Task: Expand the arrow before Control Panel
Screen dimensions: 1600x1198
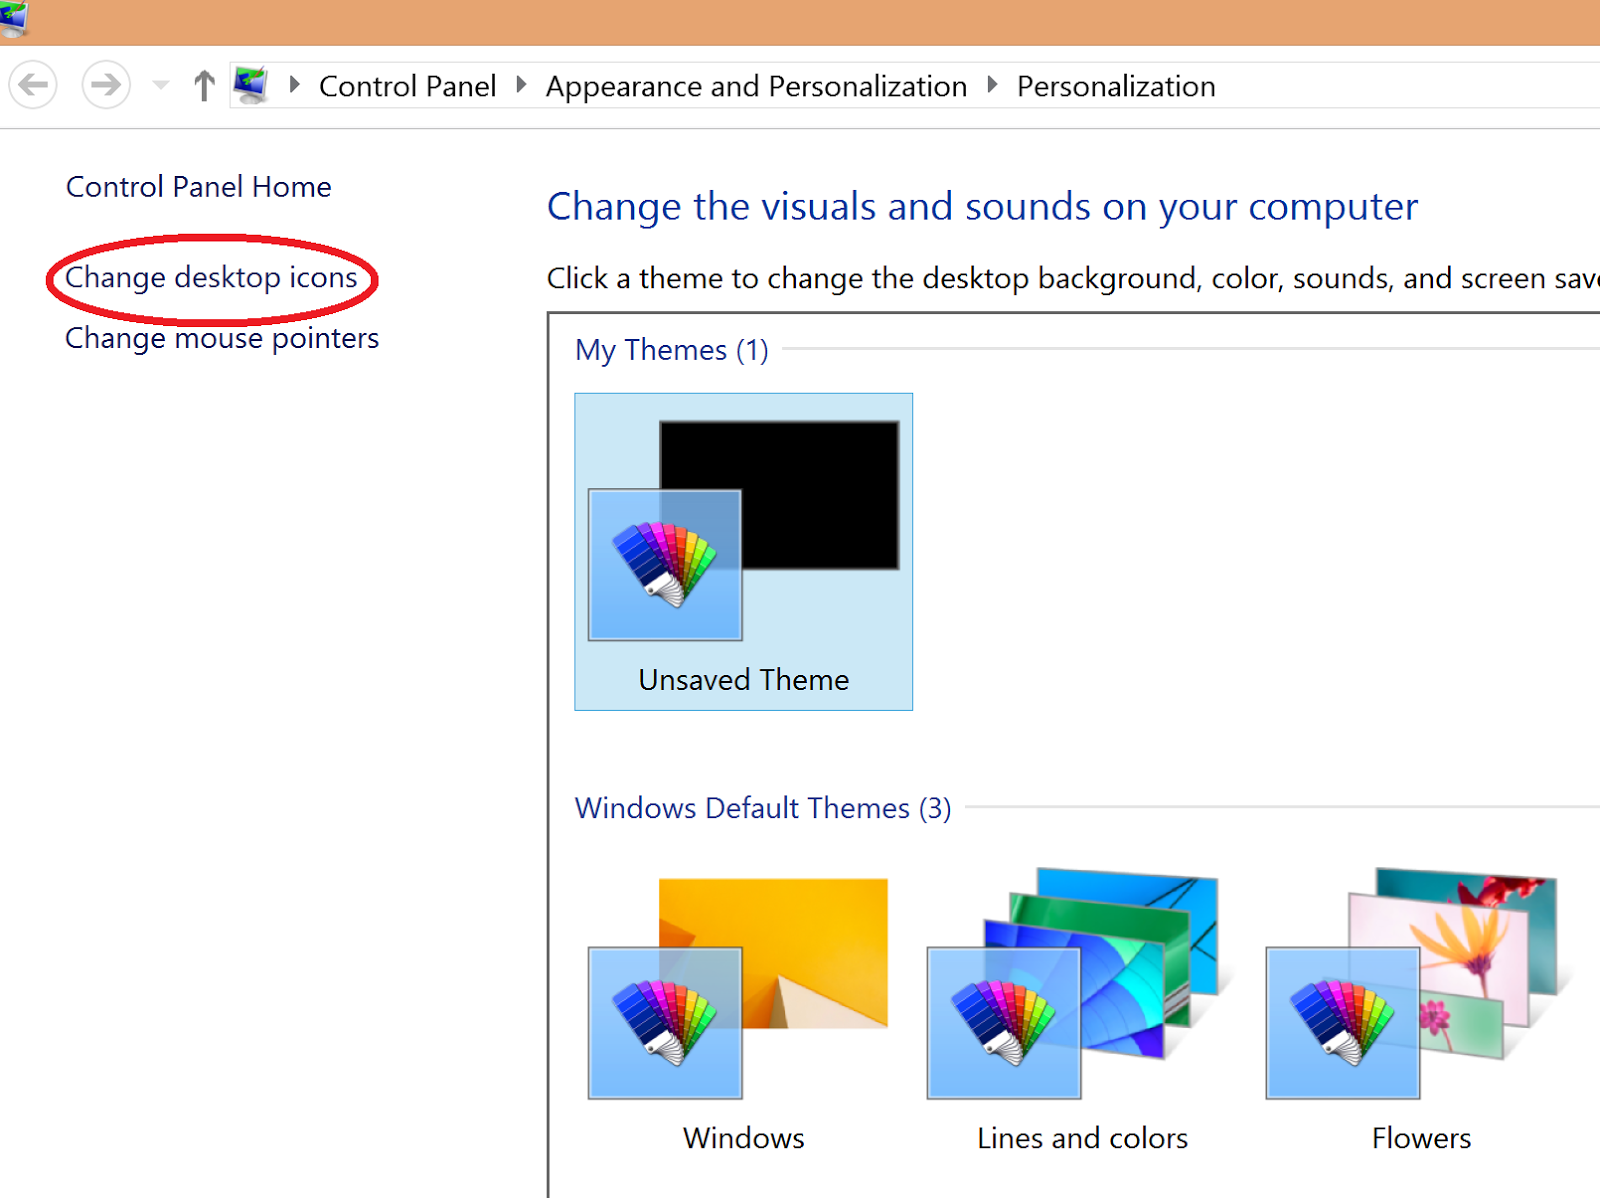Action: pos(294,85)
